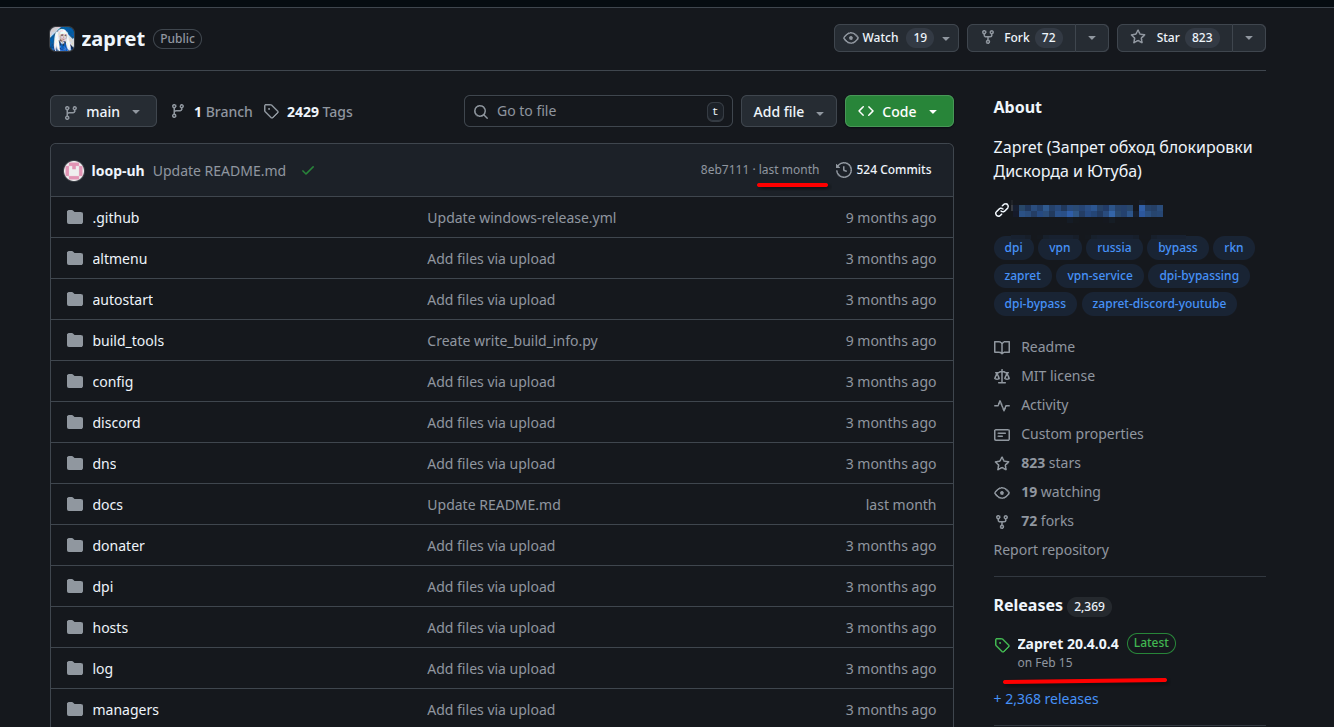Image resolution: width=1334 pixels, height=727 pixels.
Task: Fork the zapret repository
Action: 1022,38
